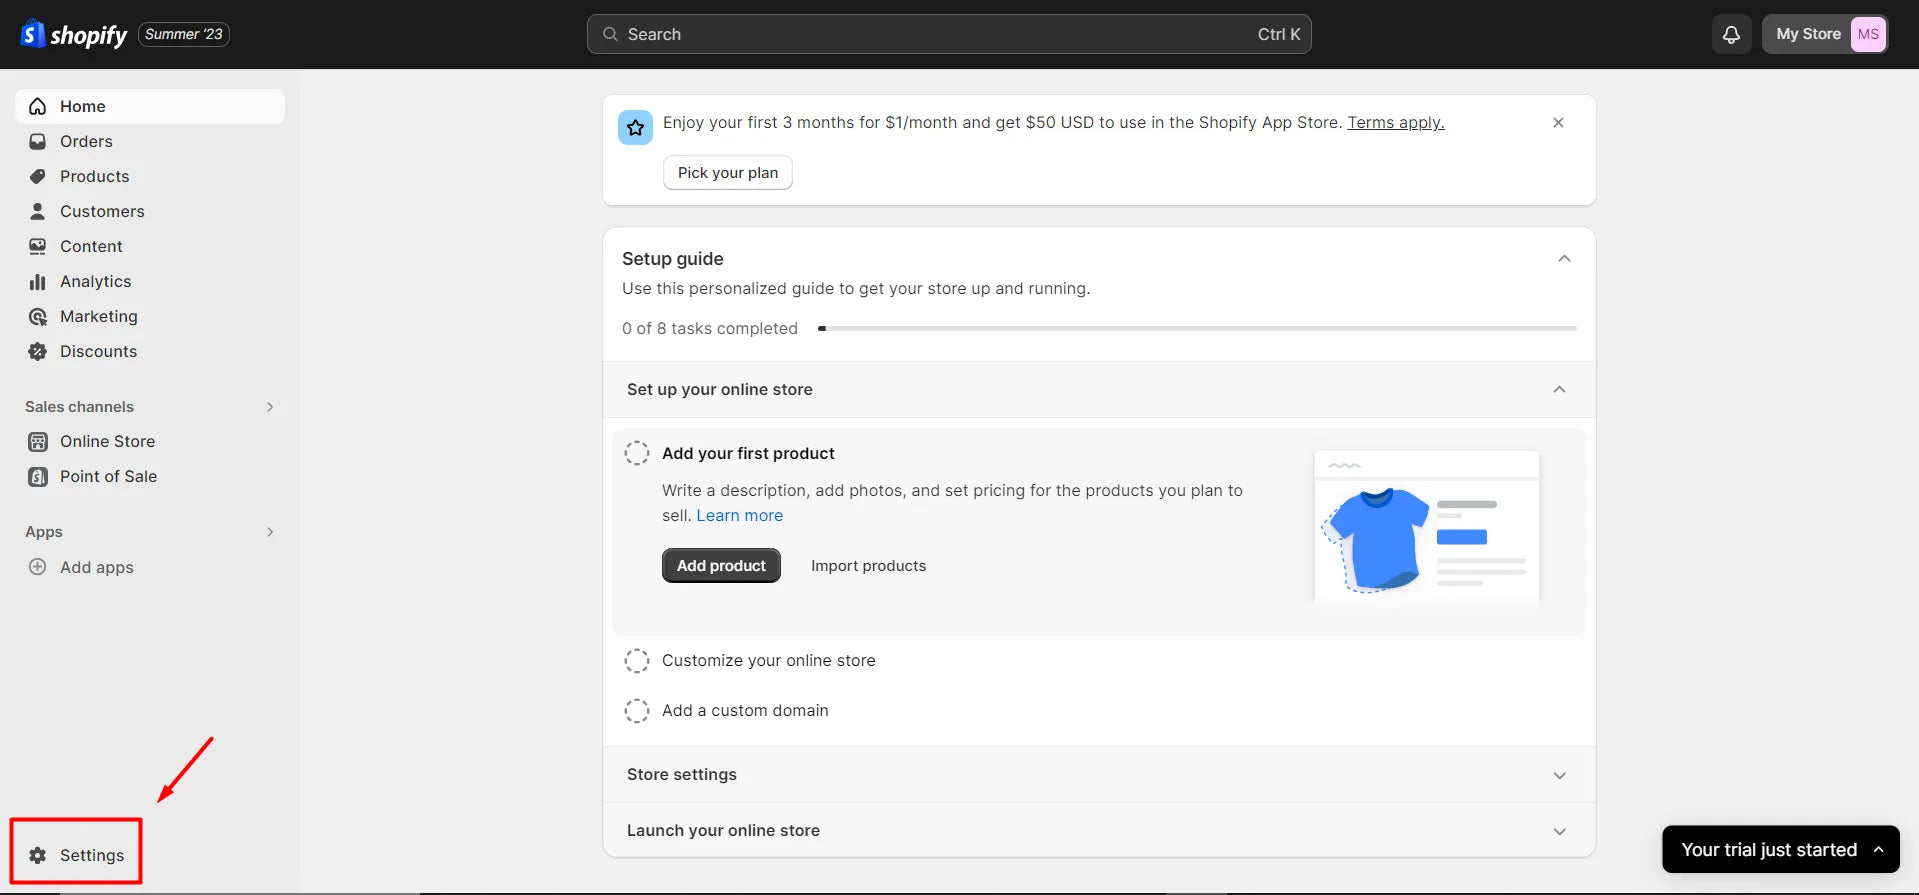Select Analytics in navigation

pos(150,281)
